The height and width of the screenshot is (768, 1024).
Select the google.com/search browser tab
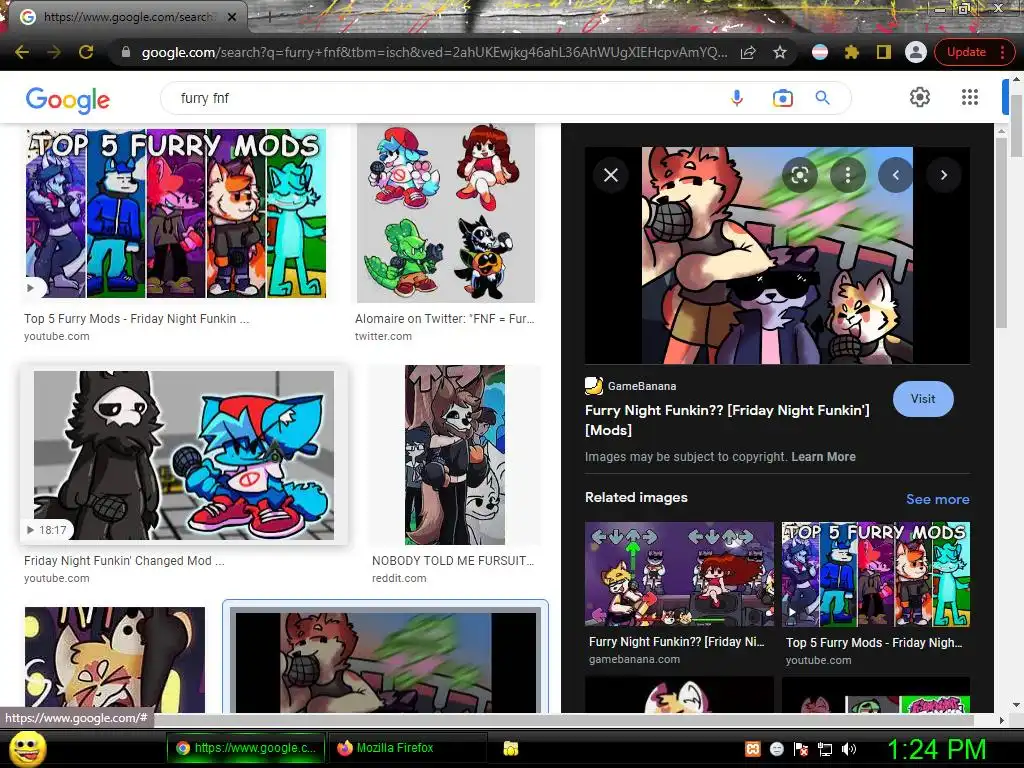point(128,17)
